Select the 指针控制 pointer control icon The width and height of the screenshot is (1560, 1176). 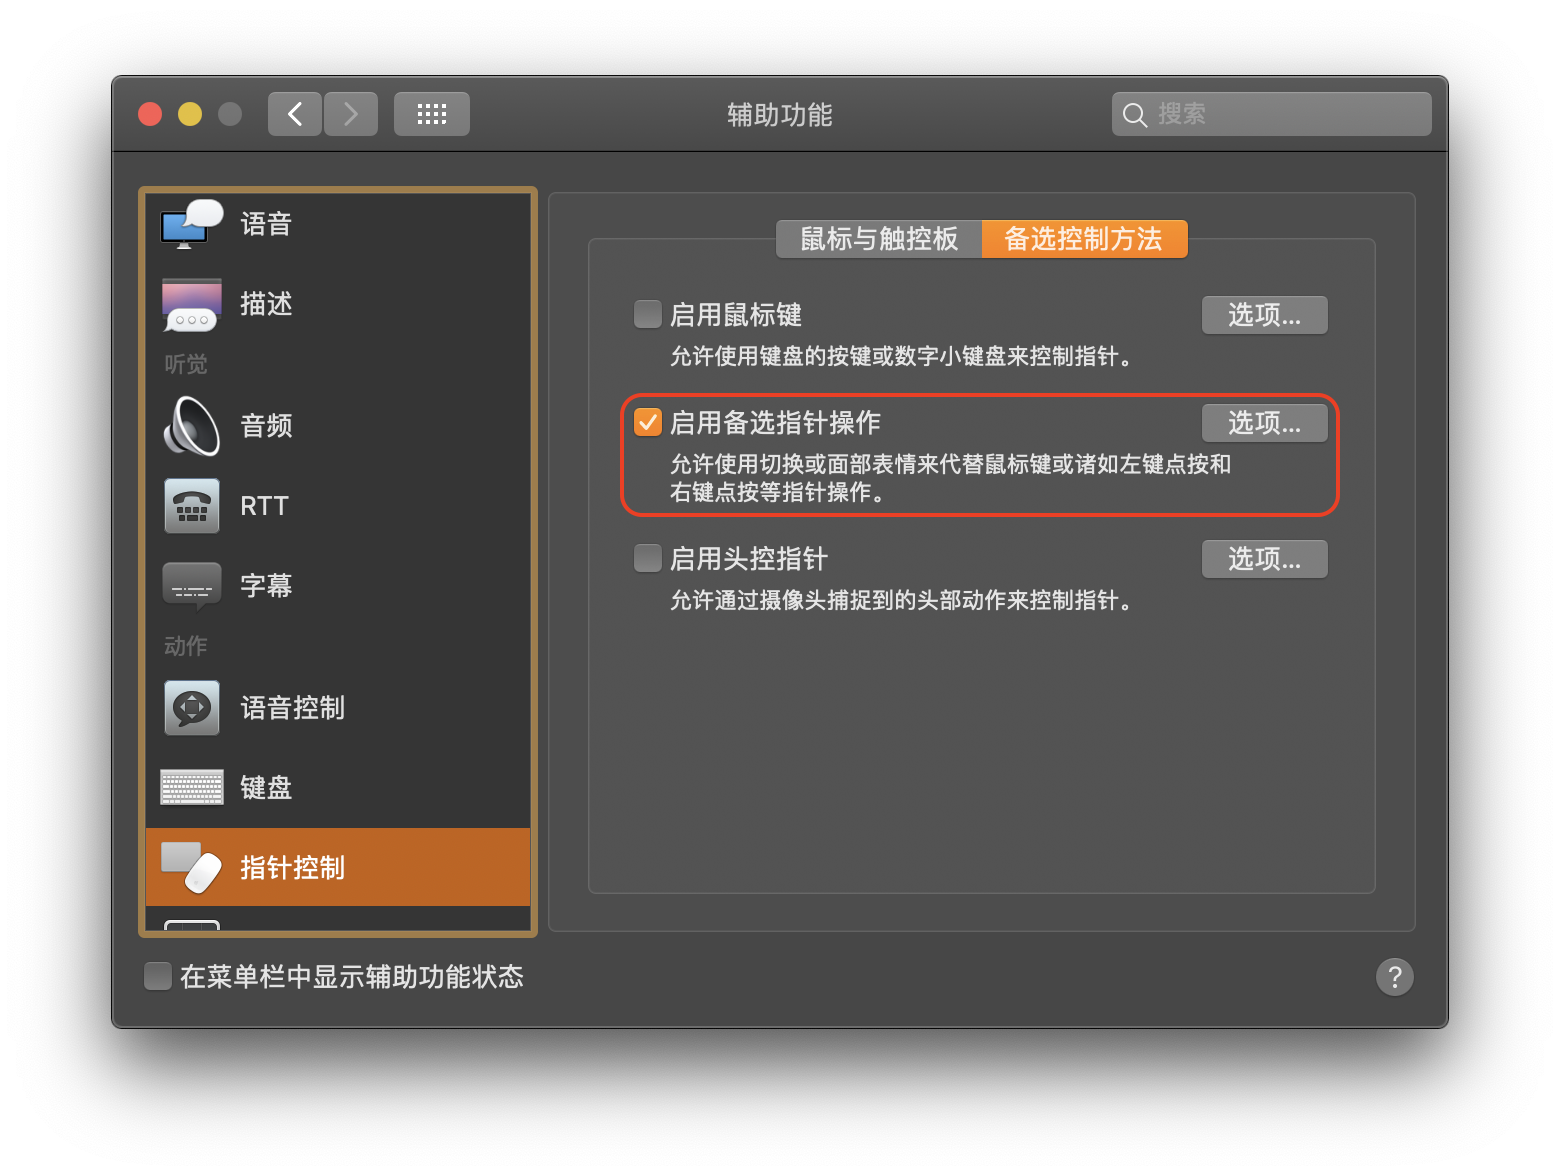[x=192, y=867]
